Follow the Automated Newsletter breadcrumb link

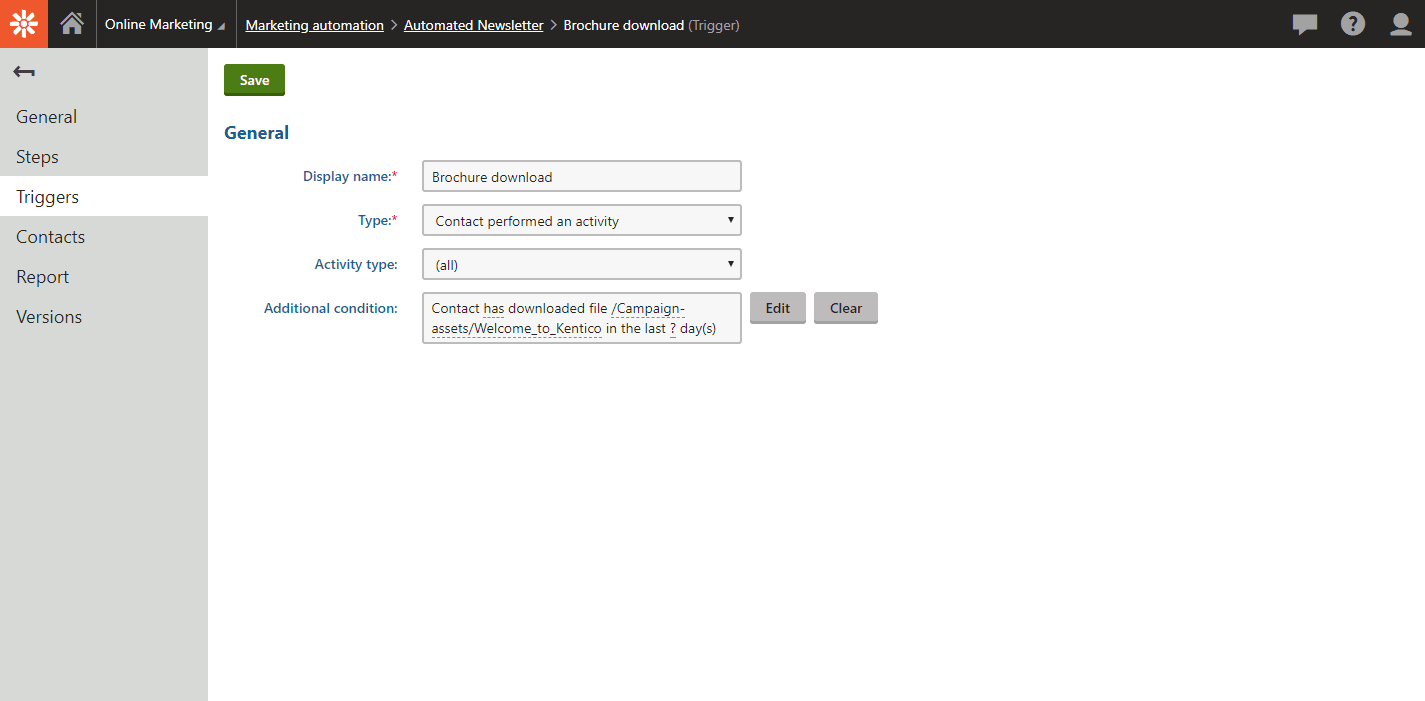(474, 25)
